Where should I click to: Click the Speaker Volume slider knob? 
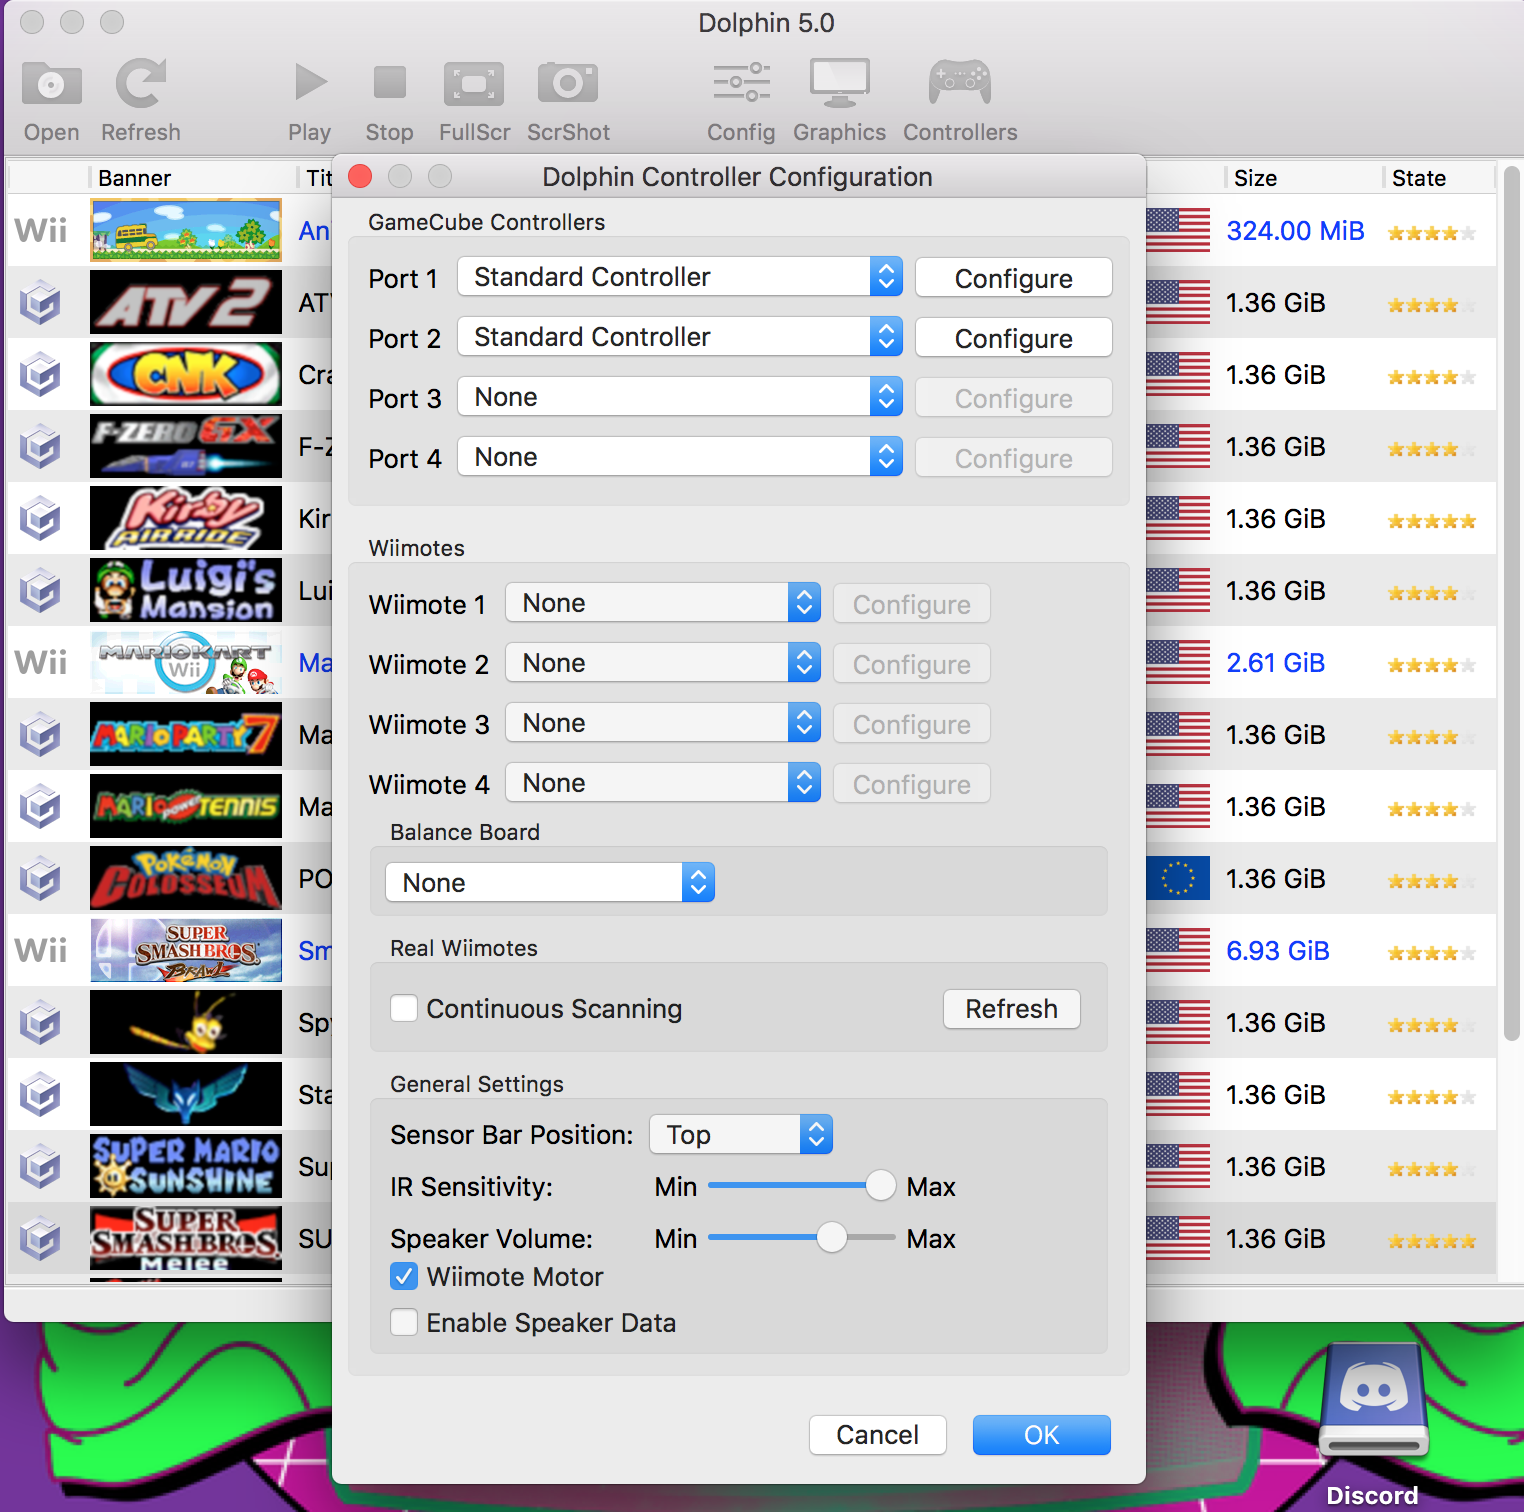832,1237
